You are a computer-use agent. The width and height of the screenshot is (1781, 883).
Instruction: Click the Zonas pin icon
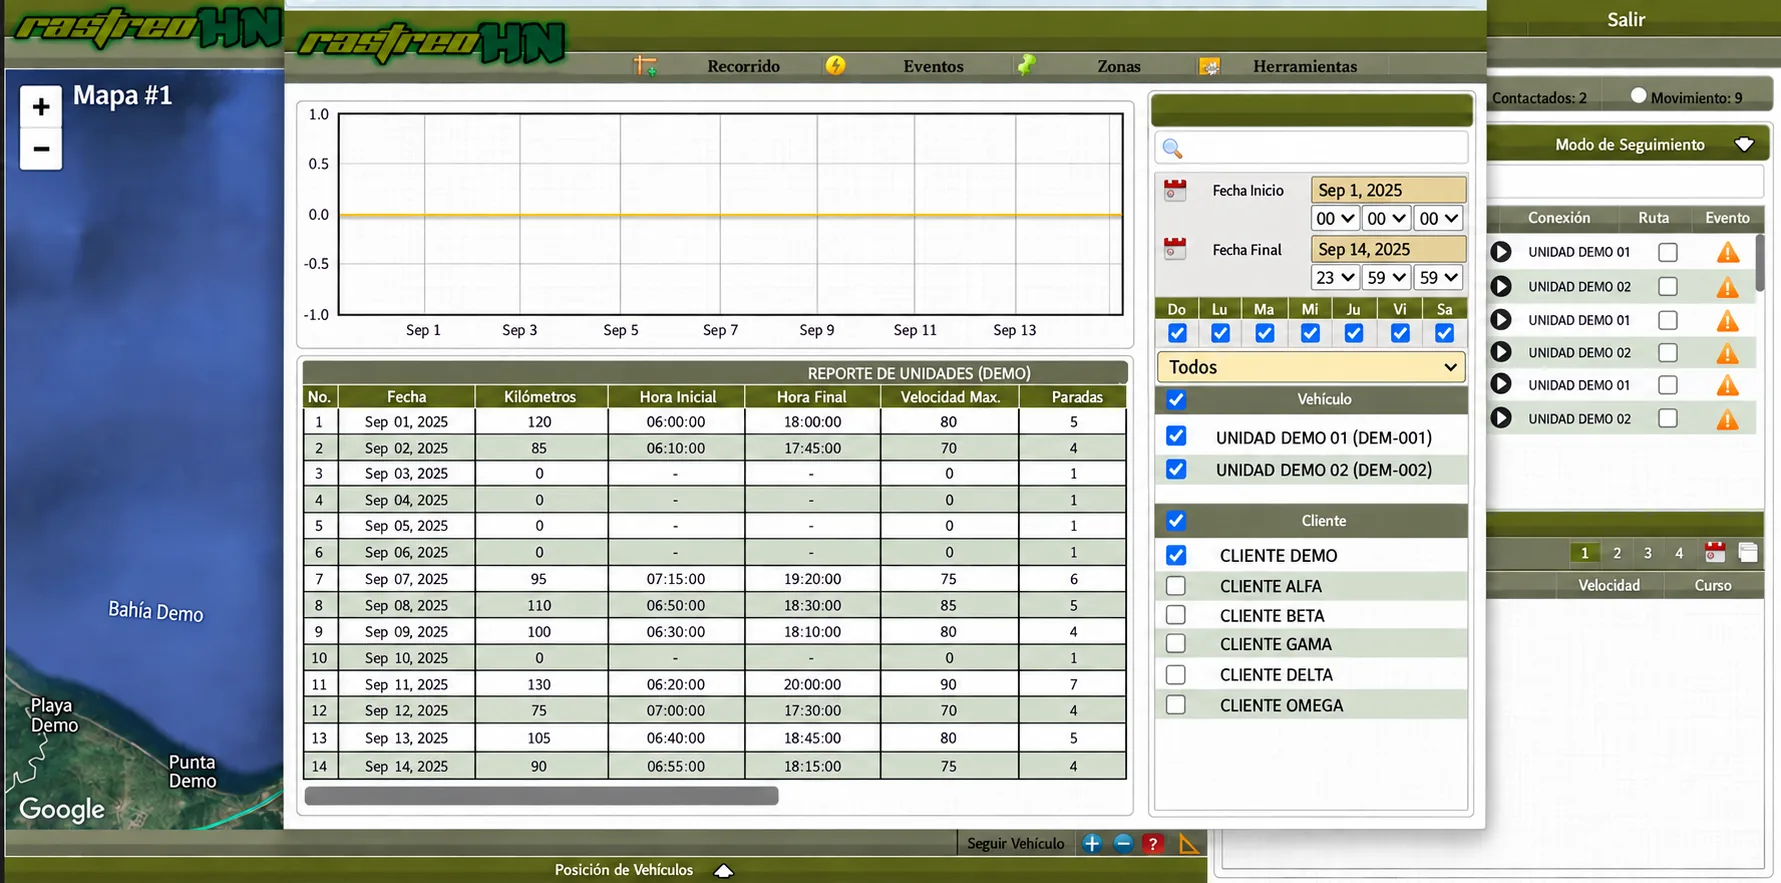pos(1026,66)
